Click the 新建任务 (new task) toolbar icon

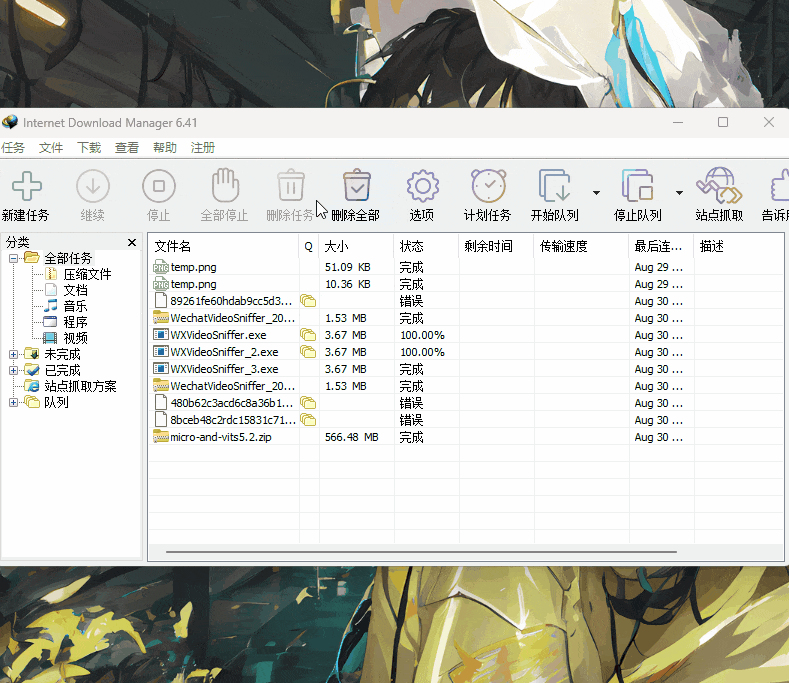26,187
